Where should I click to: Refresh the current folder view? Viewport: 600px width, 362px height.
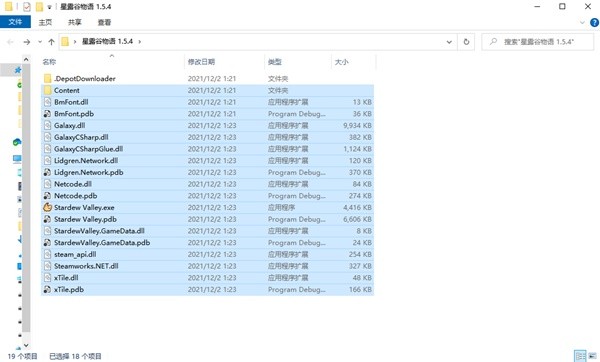(466, 42)
